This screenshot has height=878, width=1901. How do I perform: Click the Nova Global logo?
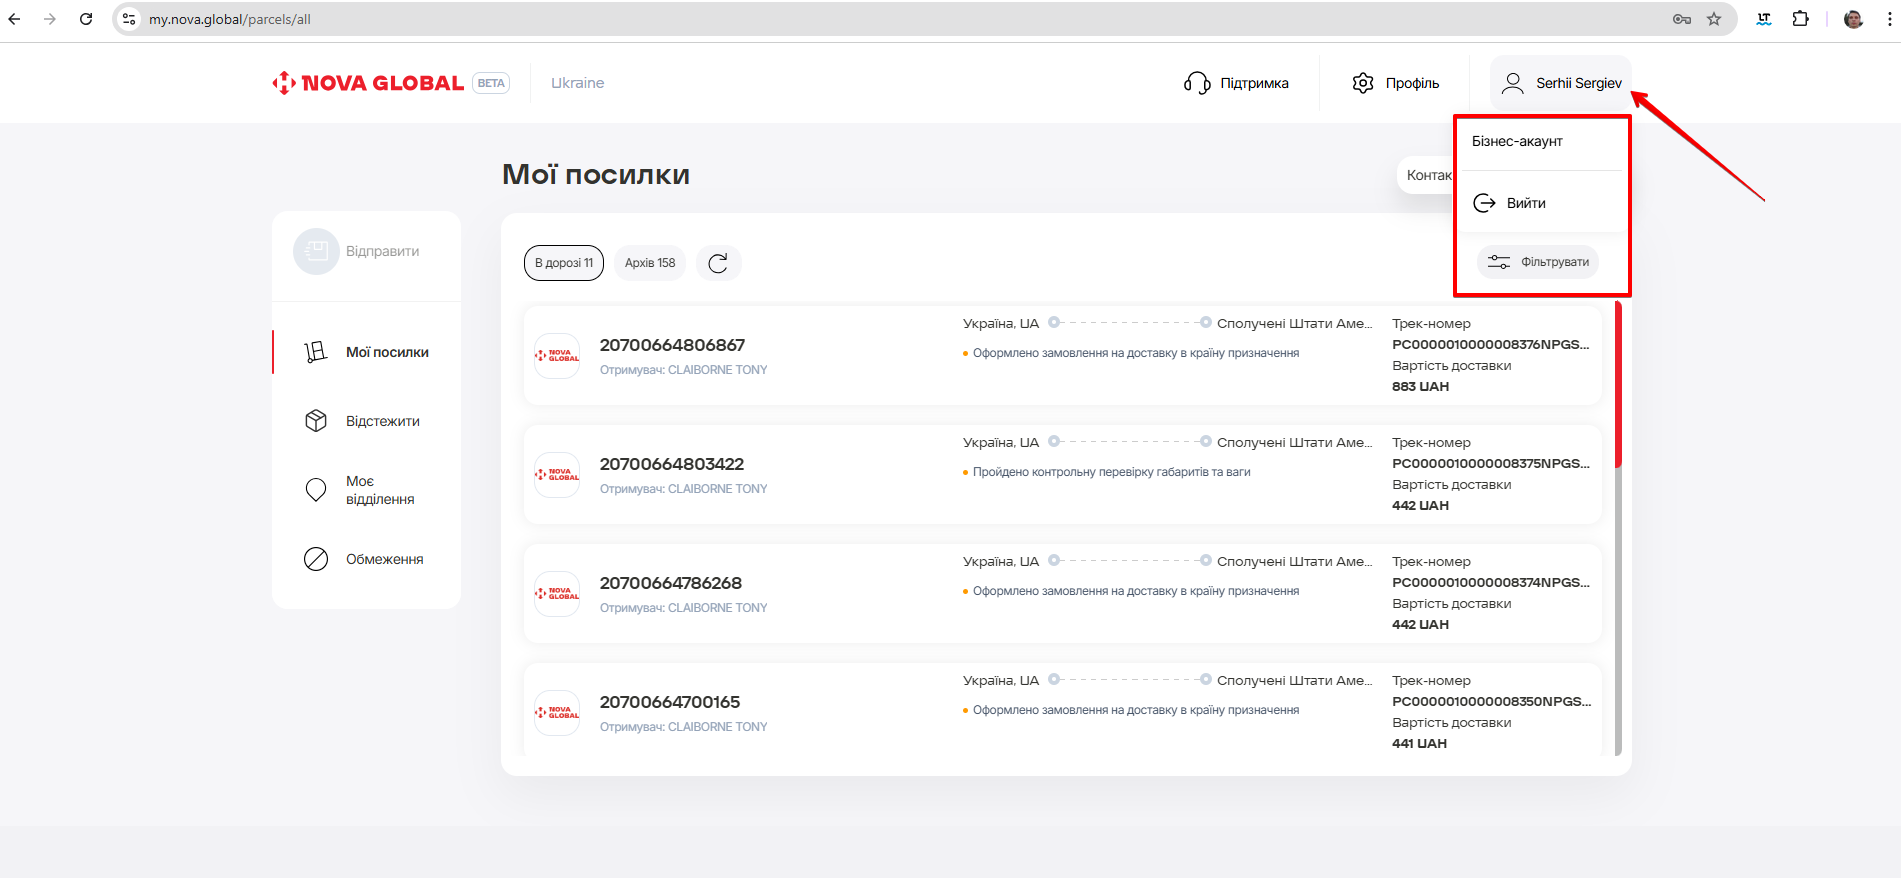(368, 83)
